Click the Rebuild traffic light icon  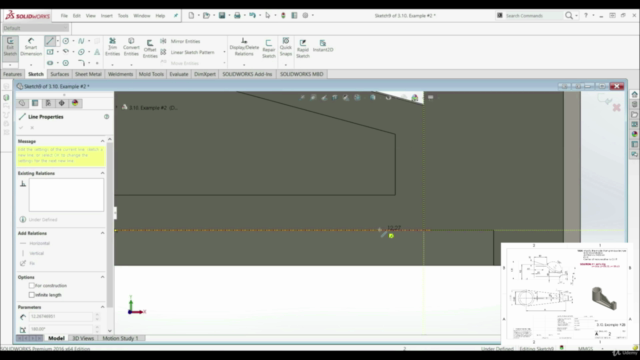pyautogui.click(x=283, y=16)
